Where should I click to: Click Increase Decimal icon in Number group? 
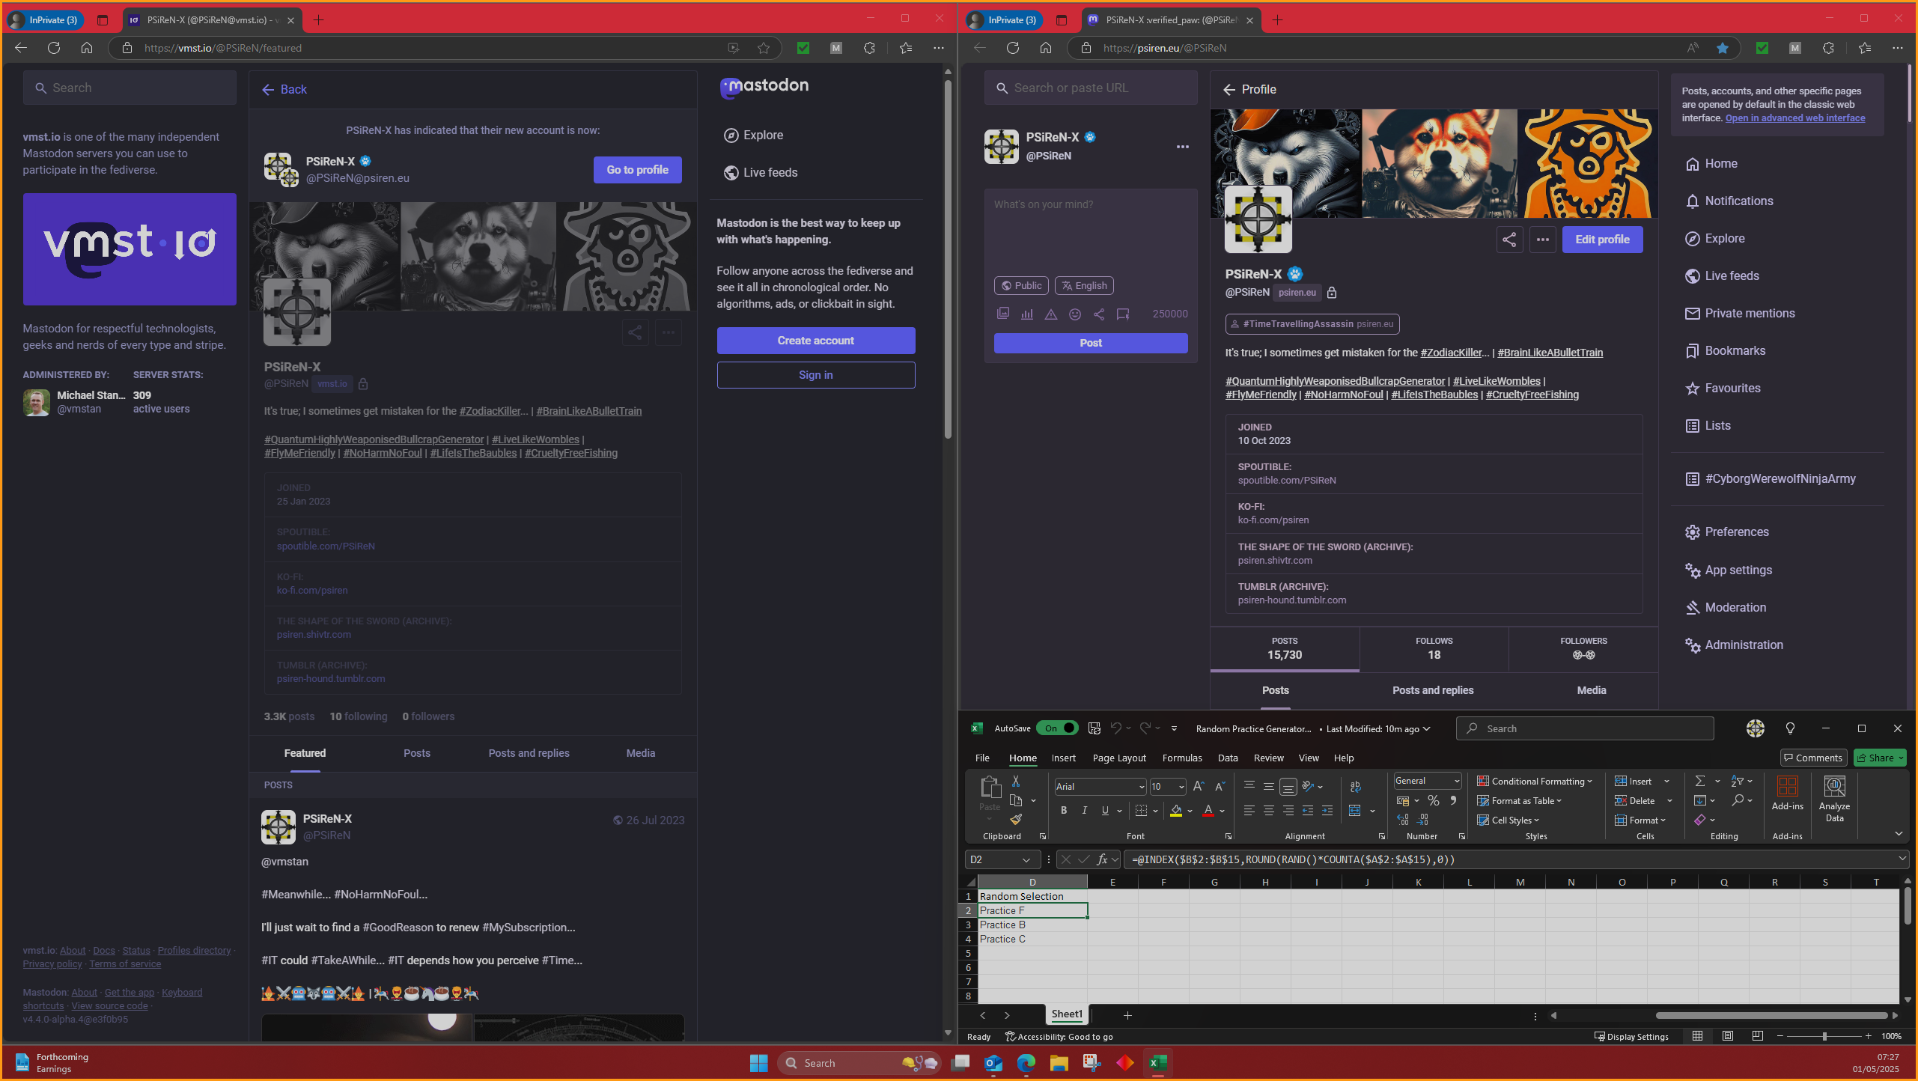pos(1402,820)
